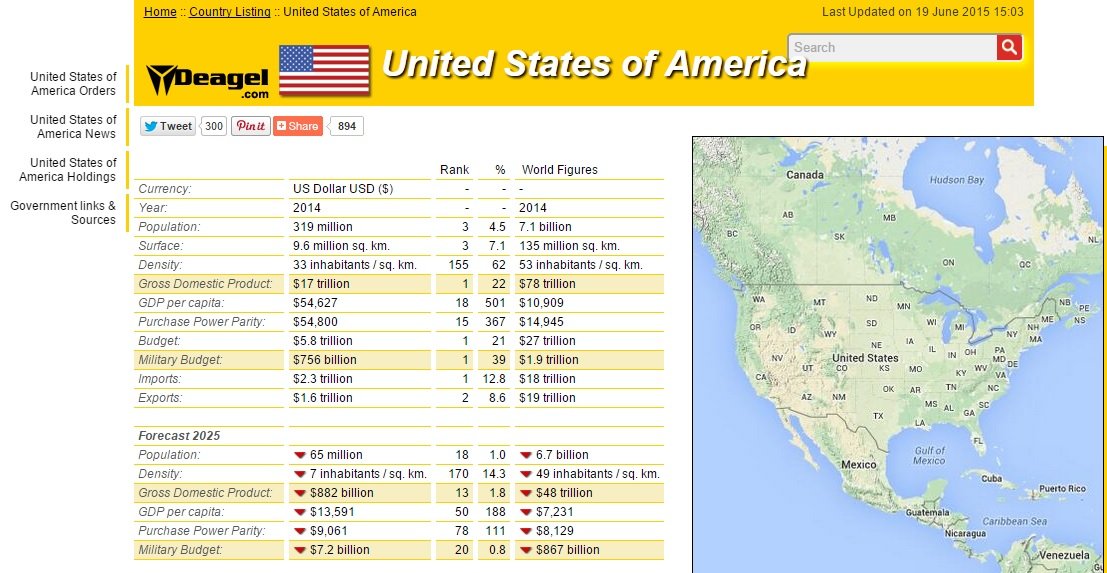Click the Deagel.com logo
1107x573 pixels.
pos(208,81)
